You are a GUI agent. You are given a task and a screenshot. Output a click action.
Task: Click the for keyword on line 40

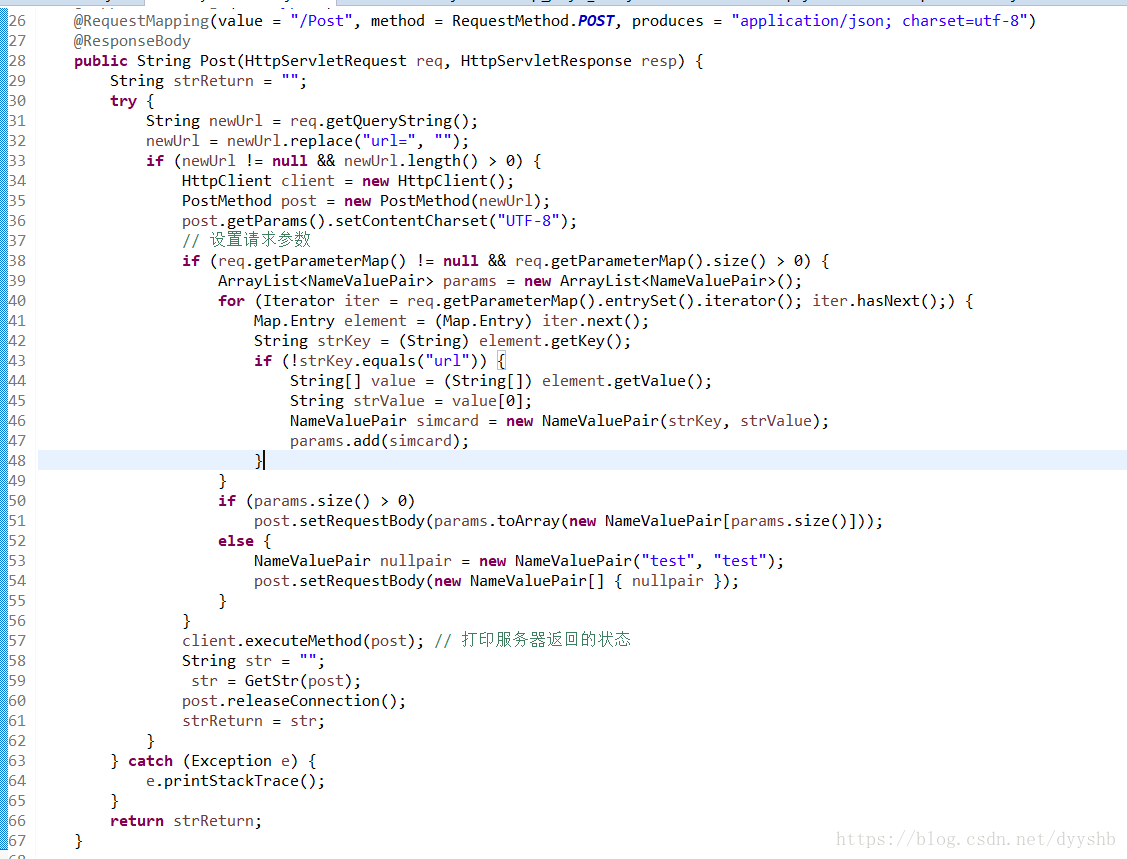coord(231,301)
